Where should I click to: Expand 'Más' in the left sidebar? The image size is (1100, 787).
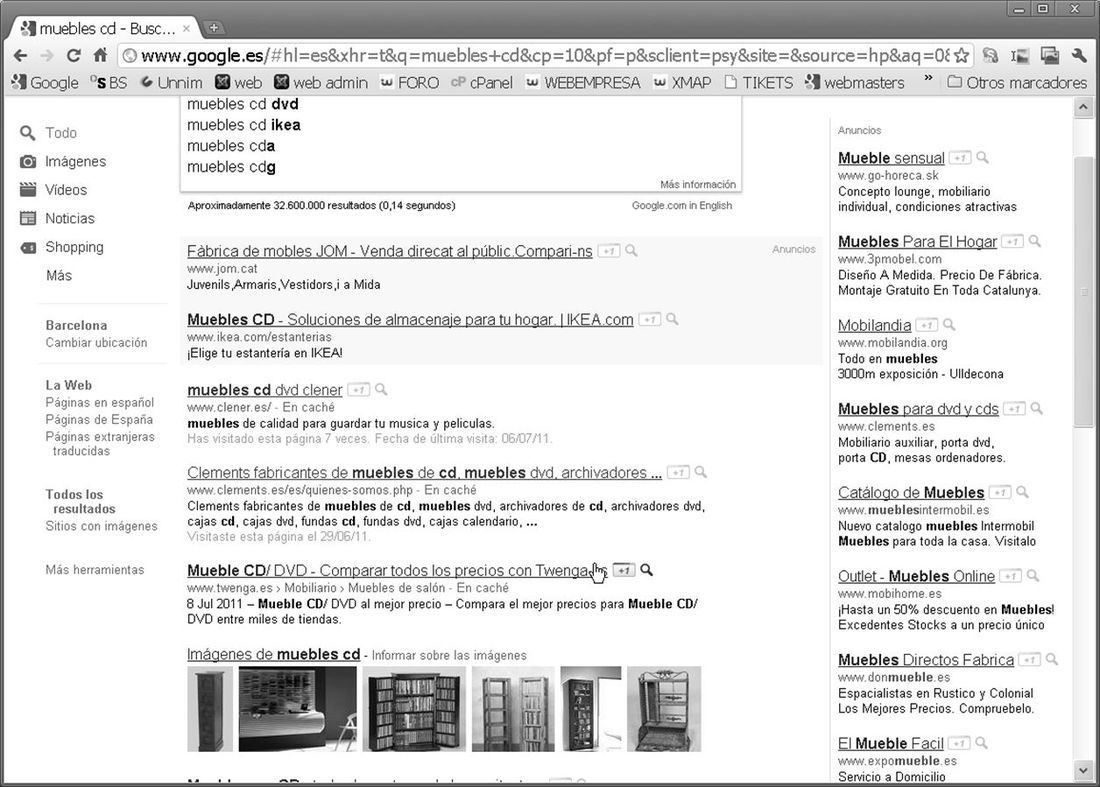point(59,276)
